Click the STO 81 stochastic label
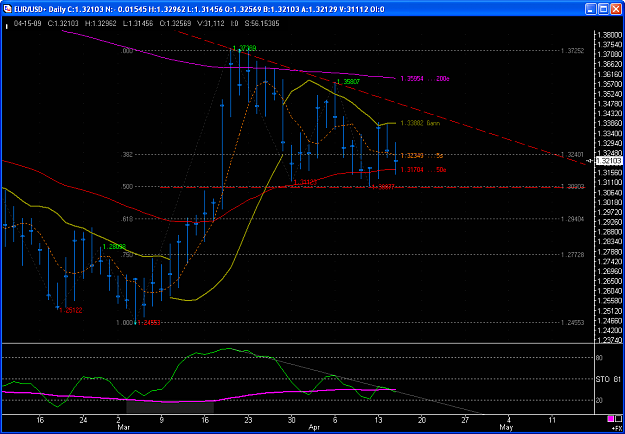Screen dimensions: 625x434 click(x=608, y=379)
